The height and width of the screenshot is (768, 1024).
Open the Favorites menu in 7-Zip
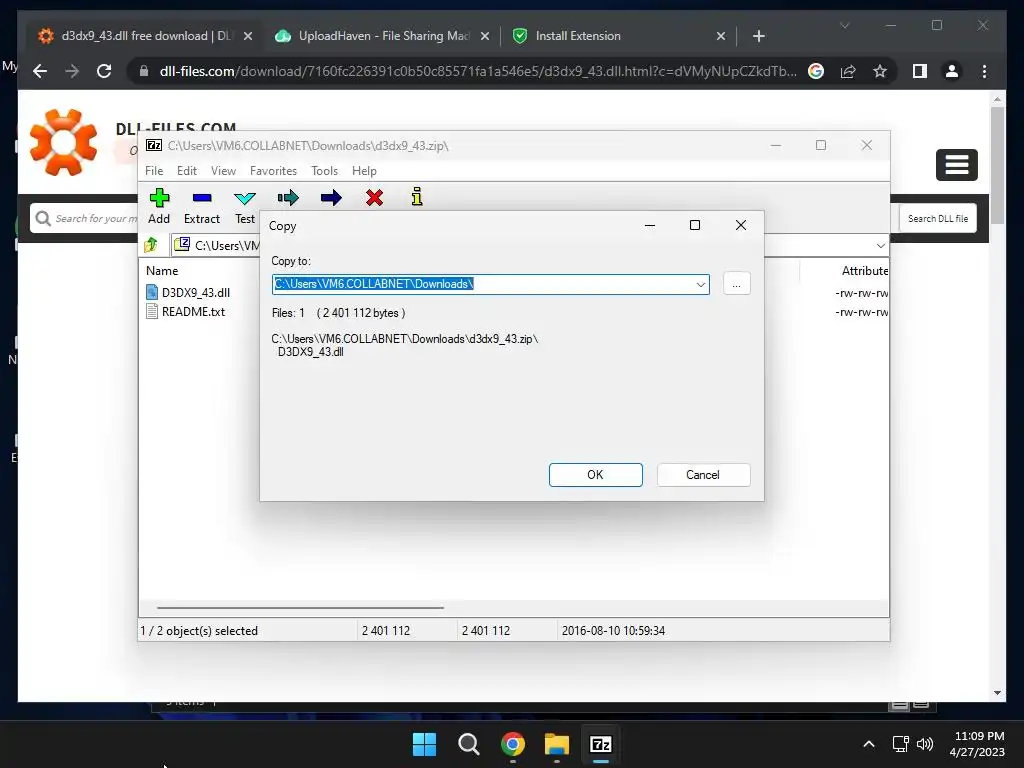pyautogui.click(x=273, y=170)
